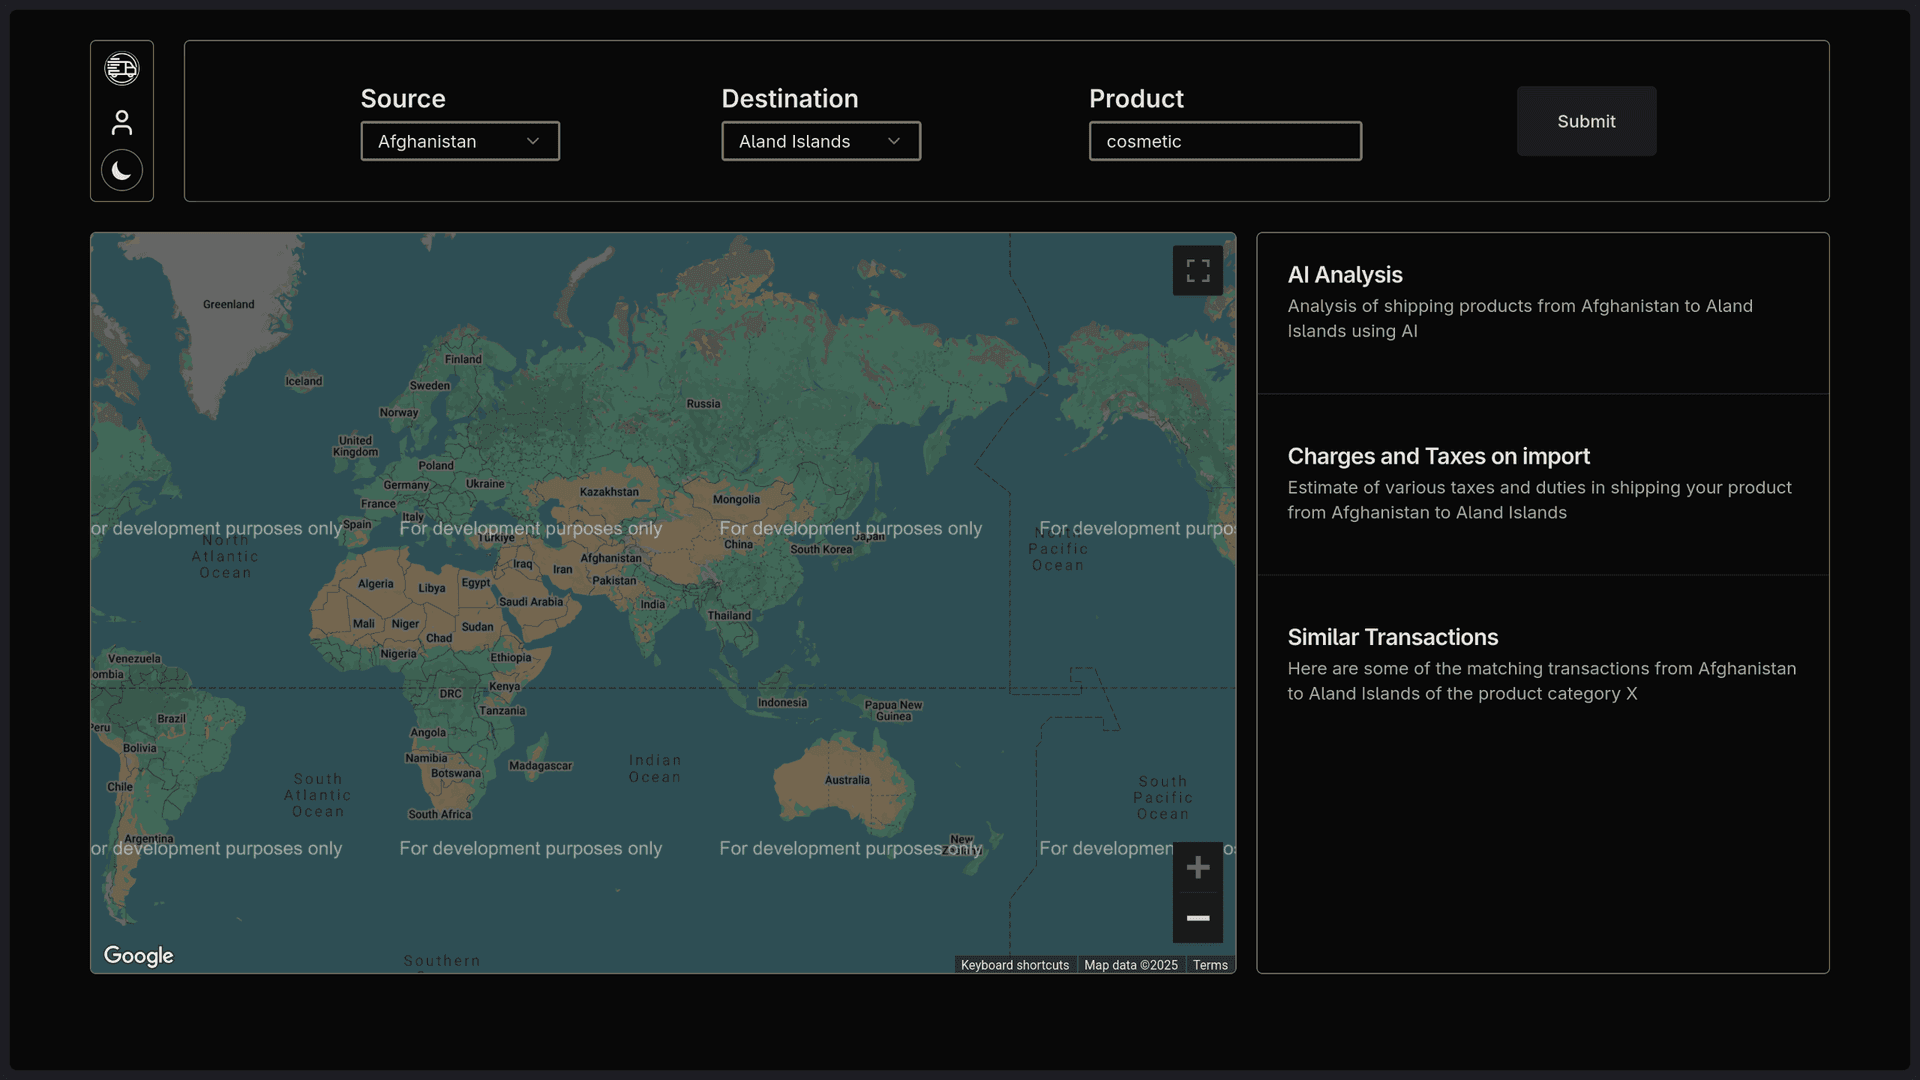This screenshot has height=1080, width=1920.
Task: Click the Greenland label on the map
Action: pos(229,304)
